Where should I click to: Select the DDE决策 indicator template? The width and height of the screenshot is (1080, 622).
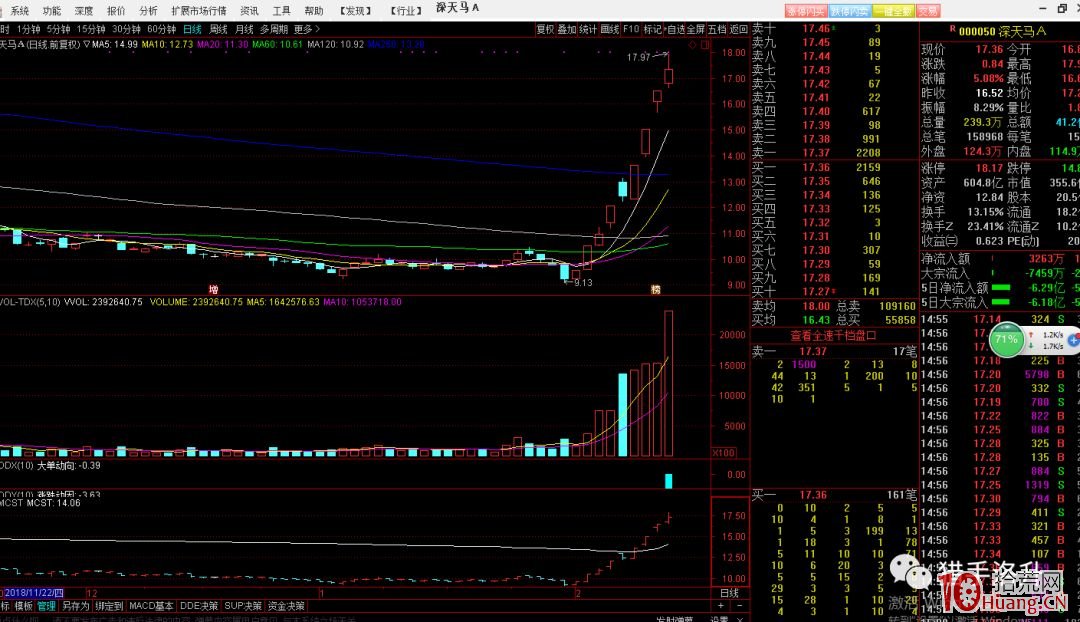(198, 606)
